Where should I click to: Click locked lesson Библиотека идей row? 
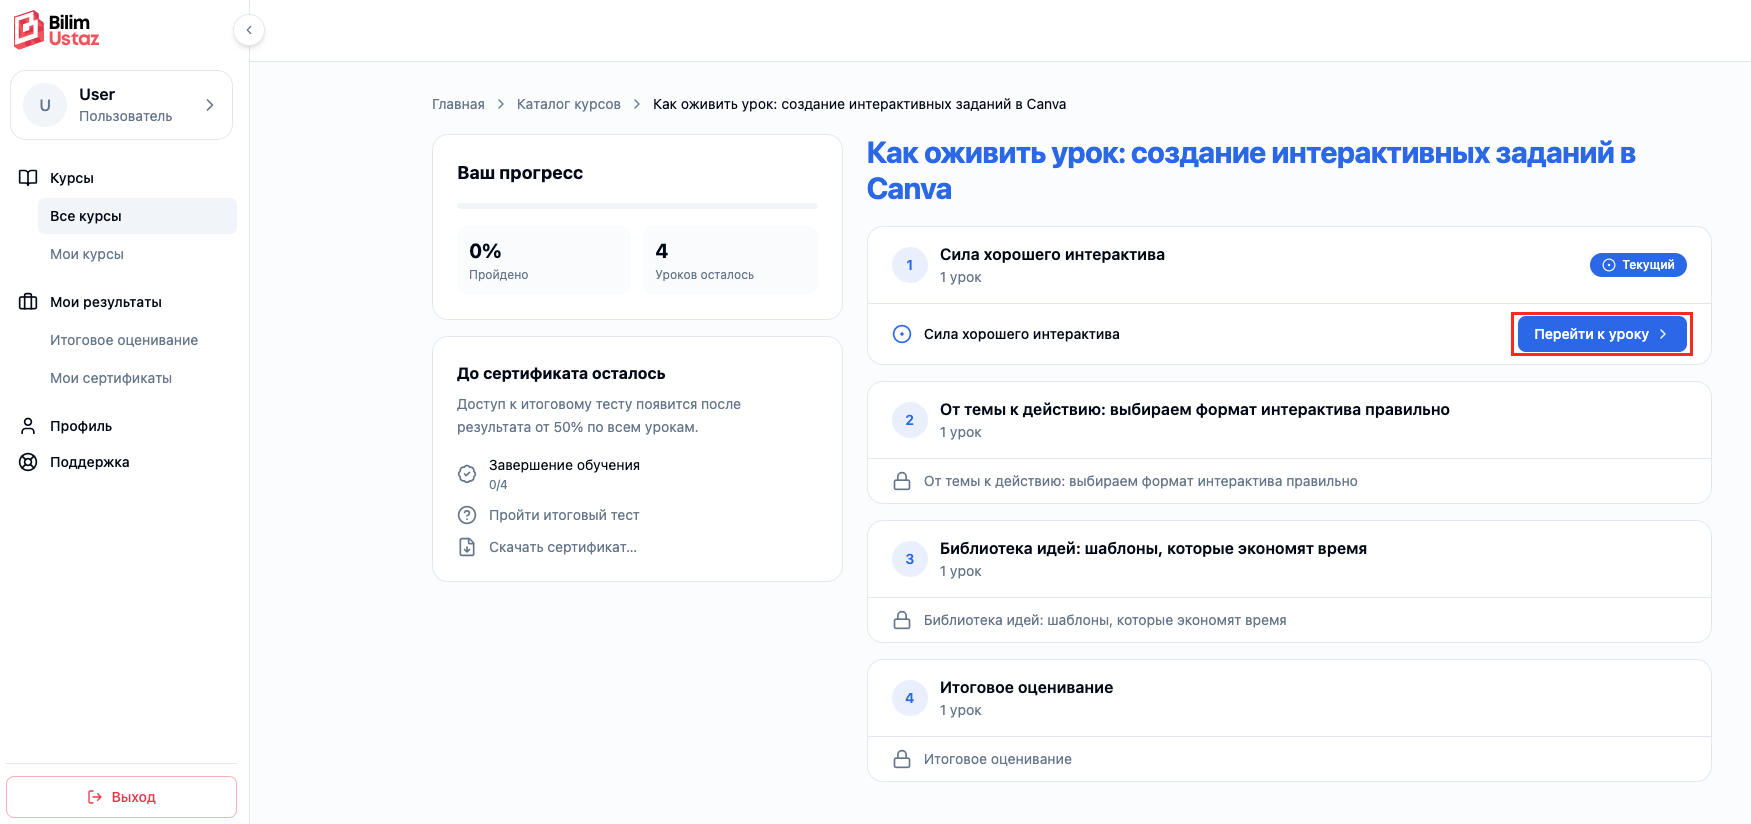1289,620
